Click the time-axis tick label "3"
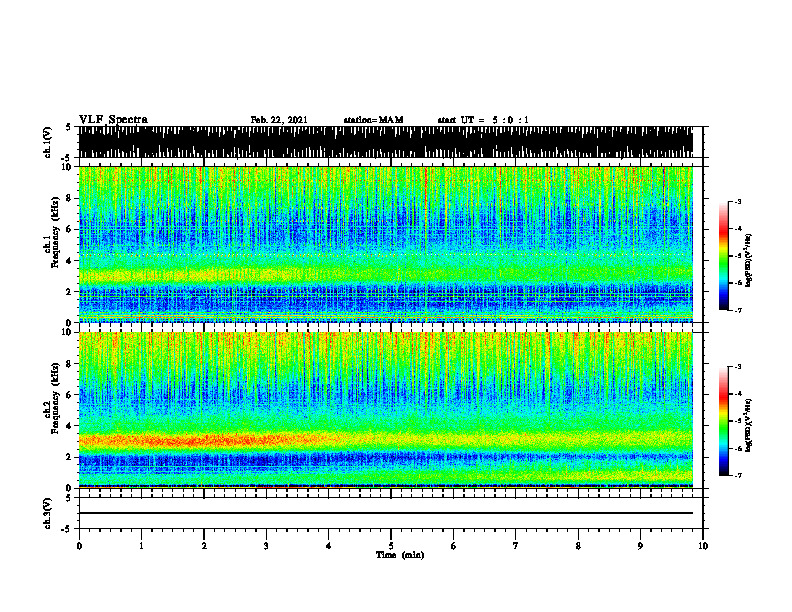Screen dimensions: 792x612 (266, 546)
